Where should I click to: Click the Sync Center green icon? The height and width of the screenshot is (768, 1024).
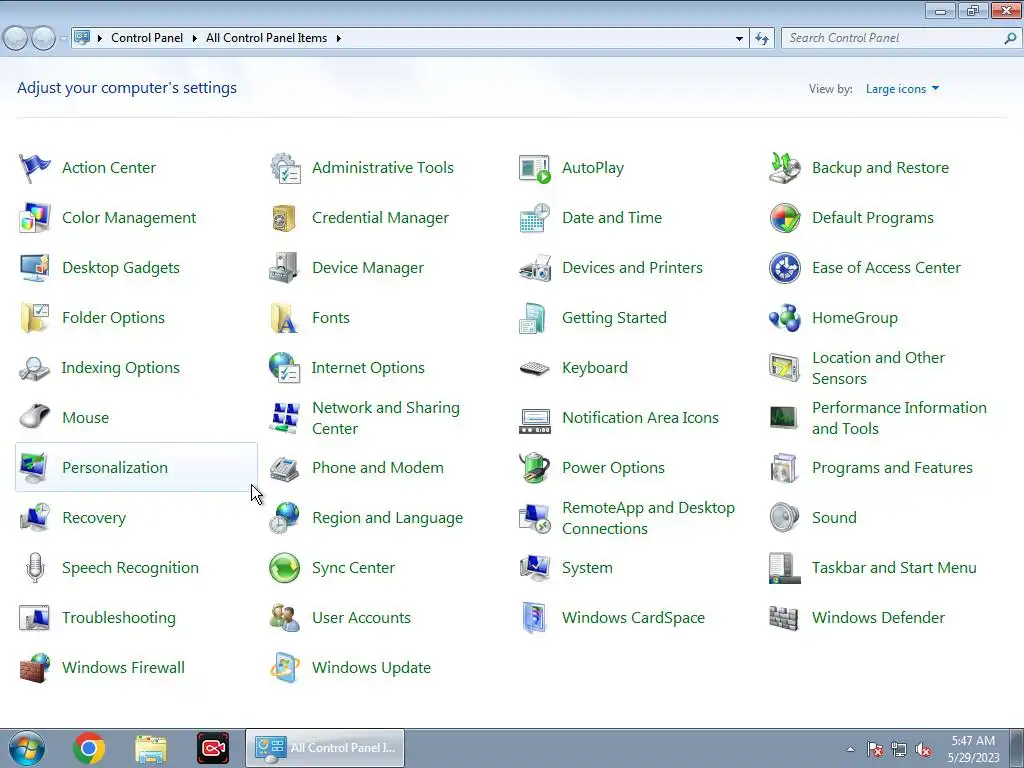coord(285,568)
